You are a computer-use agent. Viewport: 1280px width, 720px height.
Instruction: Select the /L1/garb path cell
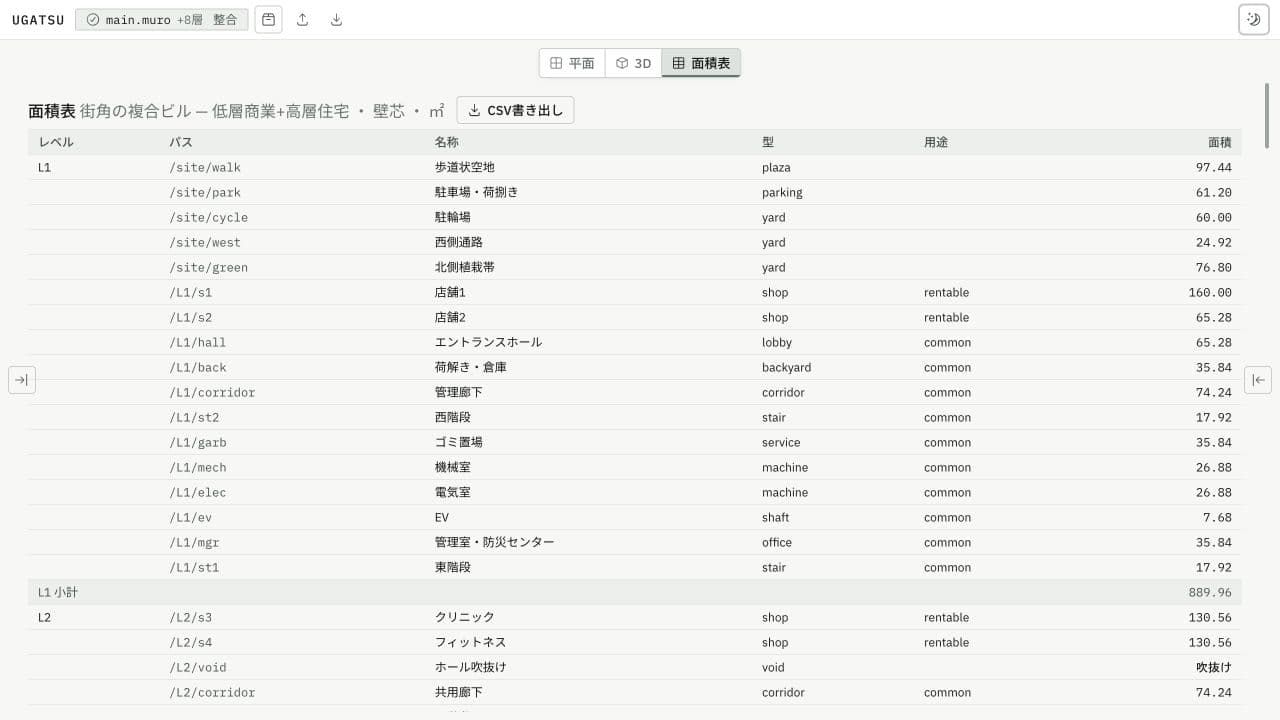pos(198,442)
